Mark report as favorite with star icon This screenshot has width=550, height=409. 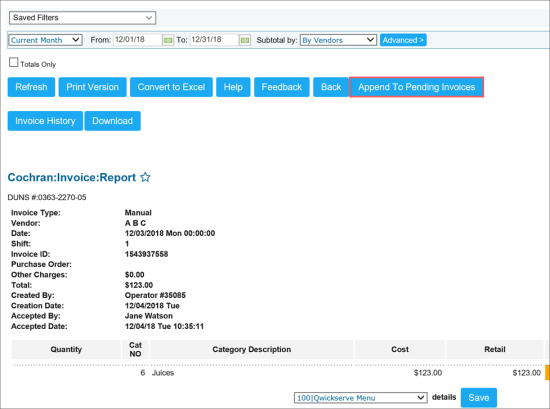145,177
